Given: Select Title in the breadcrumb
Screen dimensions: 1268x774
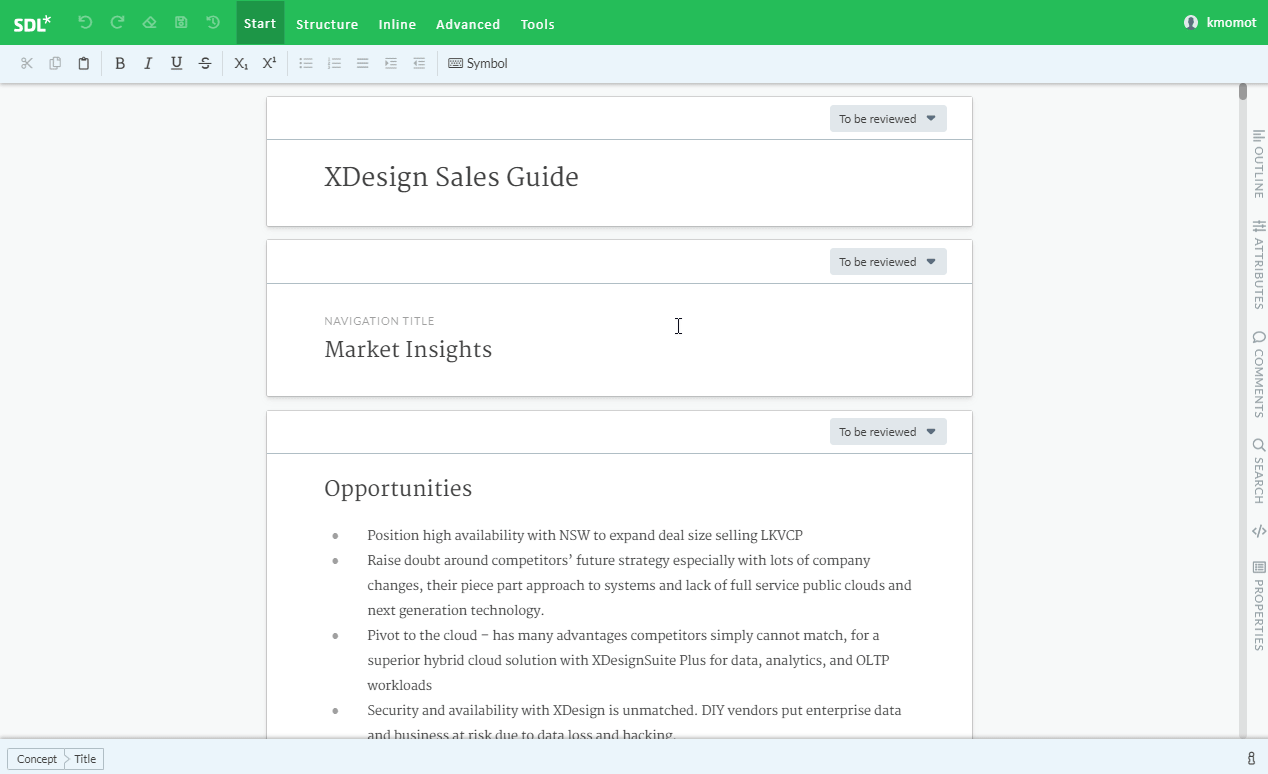Looking at the screenshot, I should point(85,759).
